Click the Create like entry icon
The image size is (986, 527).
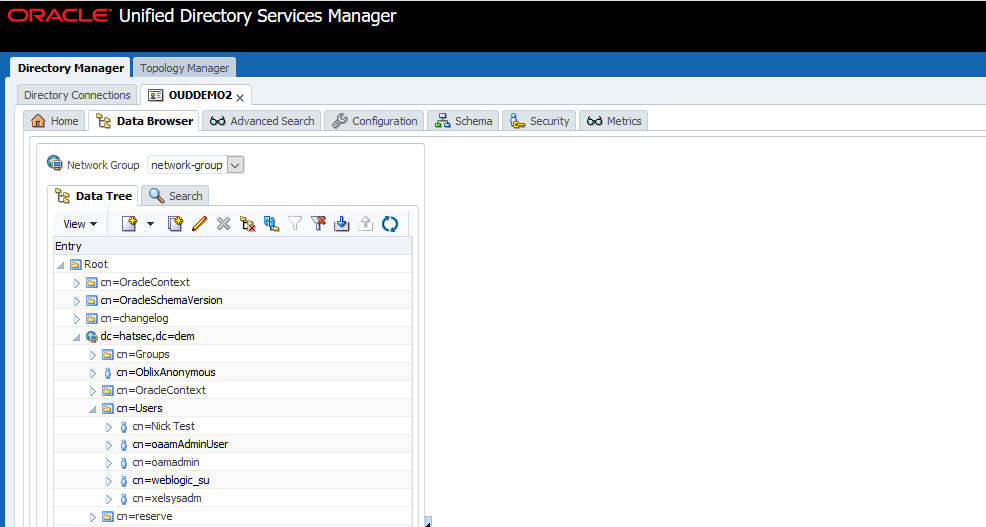175,224
